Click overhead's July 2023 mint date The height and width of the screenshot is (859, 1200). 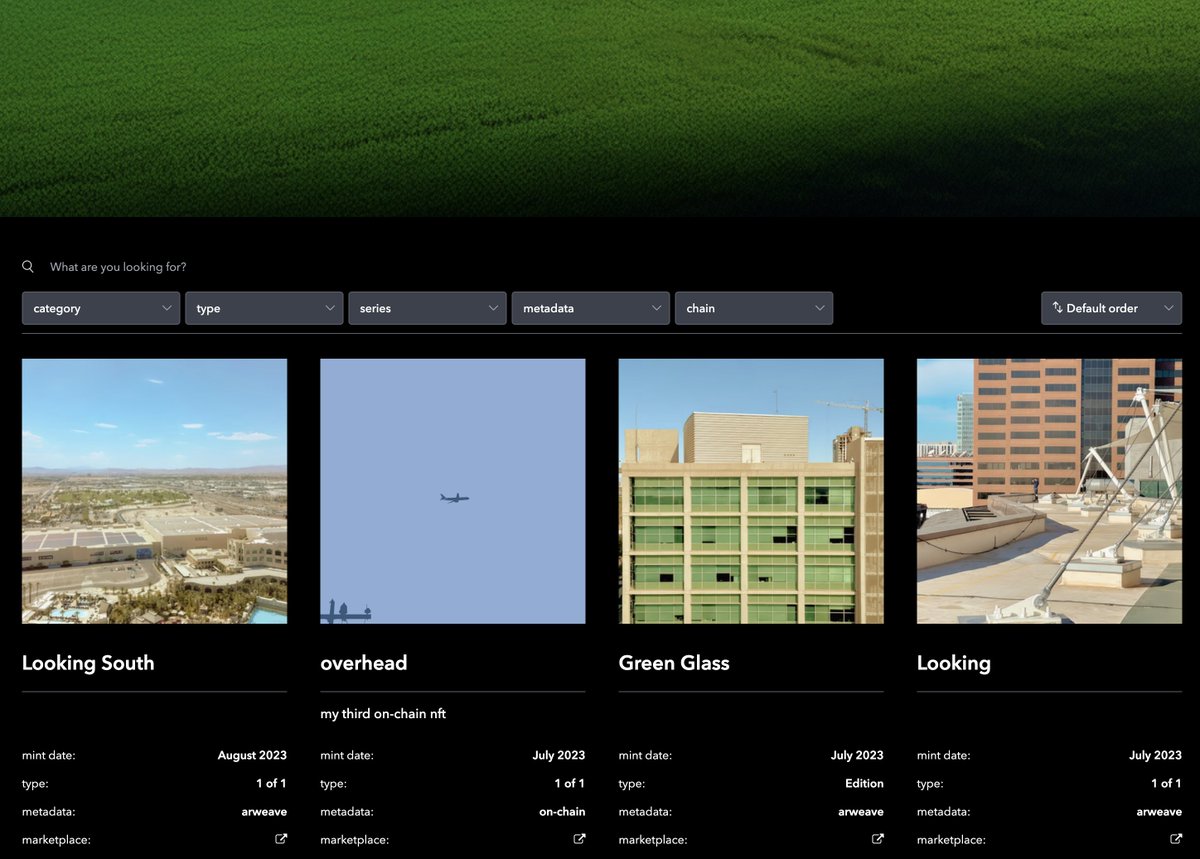click(x=559, y=755)
